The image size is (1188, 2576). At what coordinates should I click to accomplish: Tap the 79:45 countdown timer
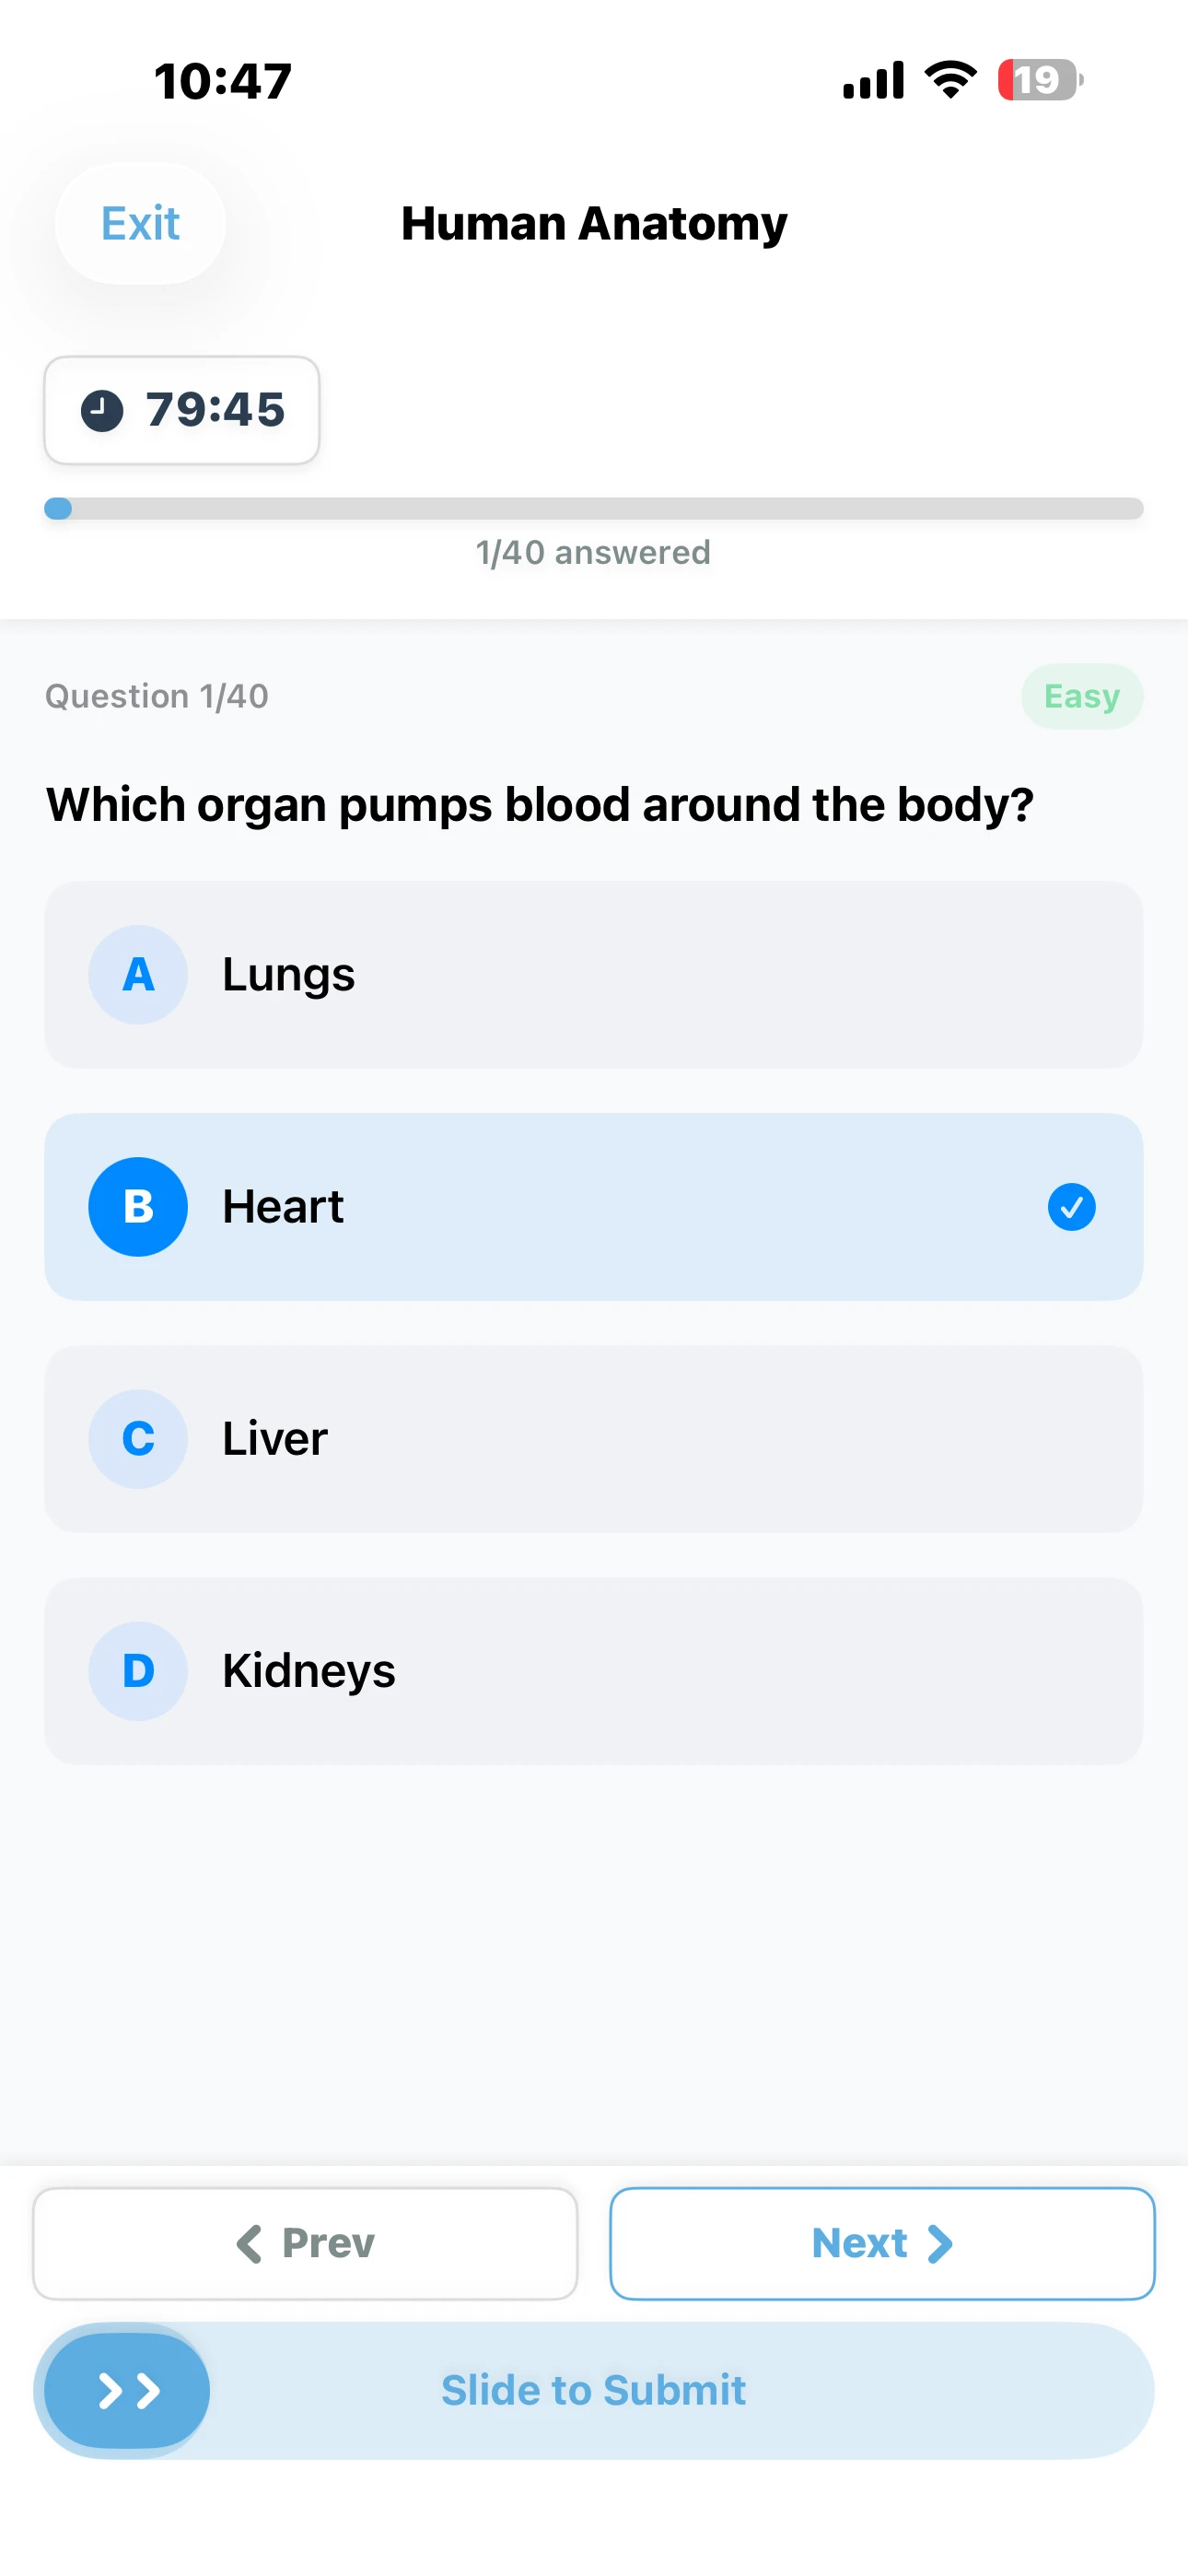(x=215, y=410)
